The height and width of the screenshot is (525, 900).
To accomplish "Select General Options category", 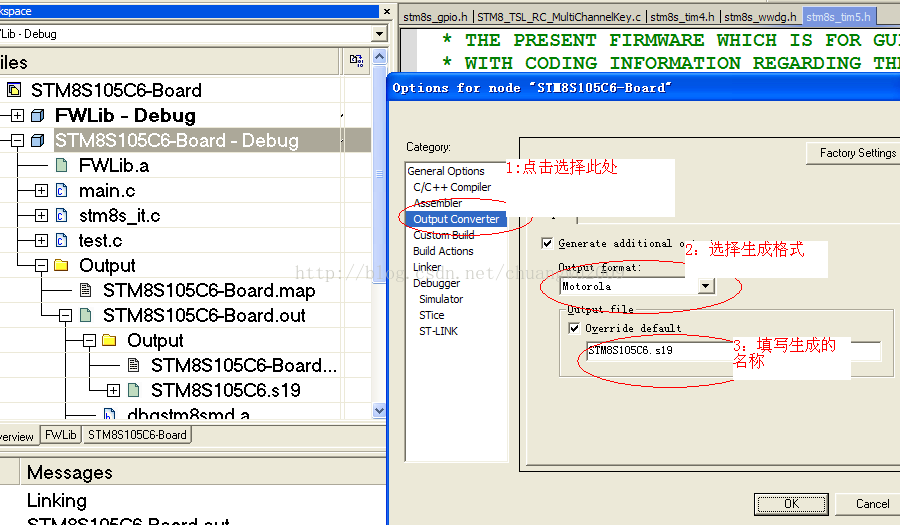I will pos(445,171).
